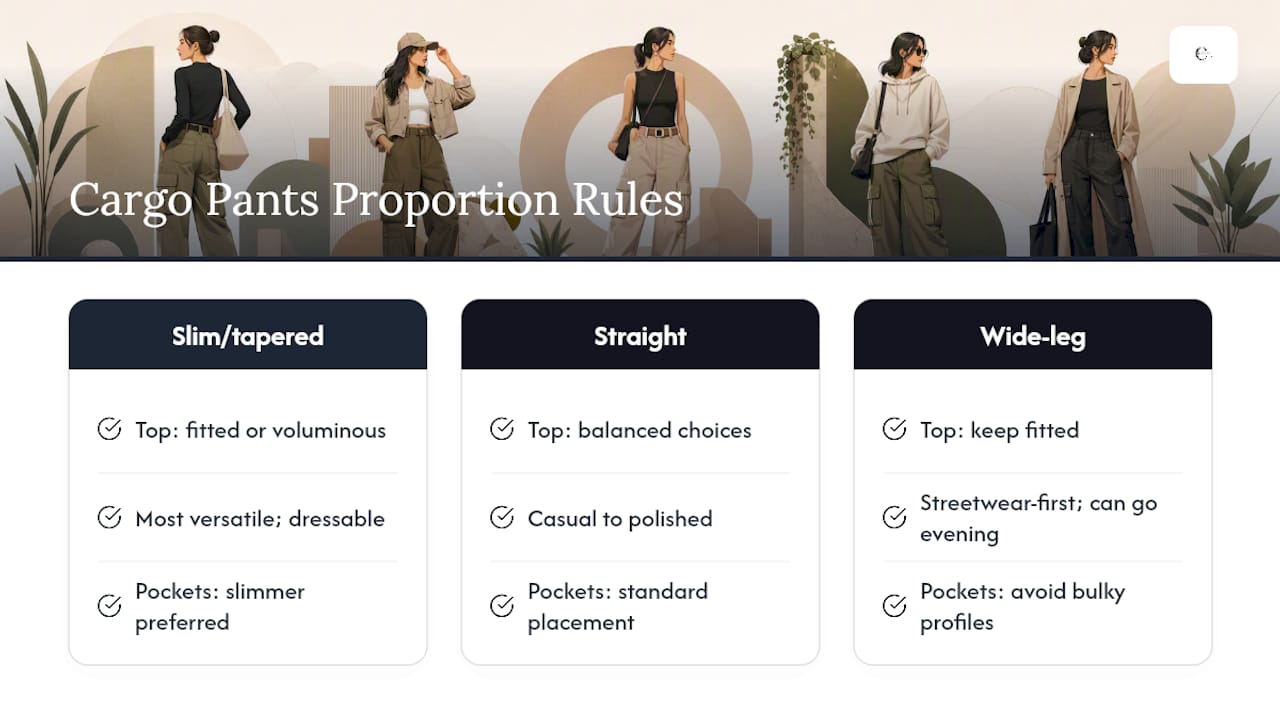1280x720 pixels.
Task: Click the check icon next to "Pockets: standard placement"
Action: tap(502, 605)
